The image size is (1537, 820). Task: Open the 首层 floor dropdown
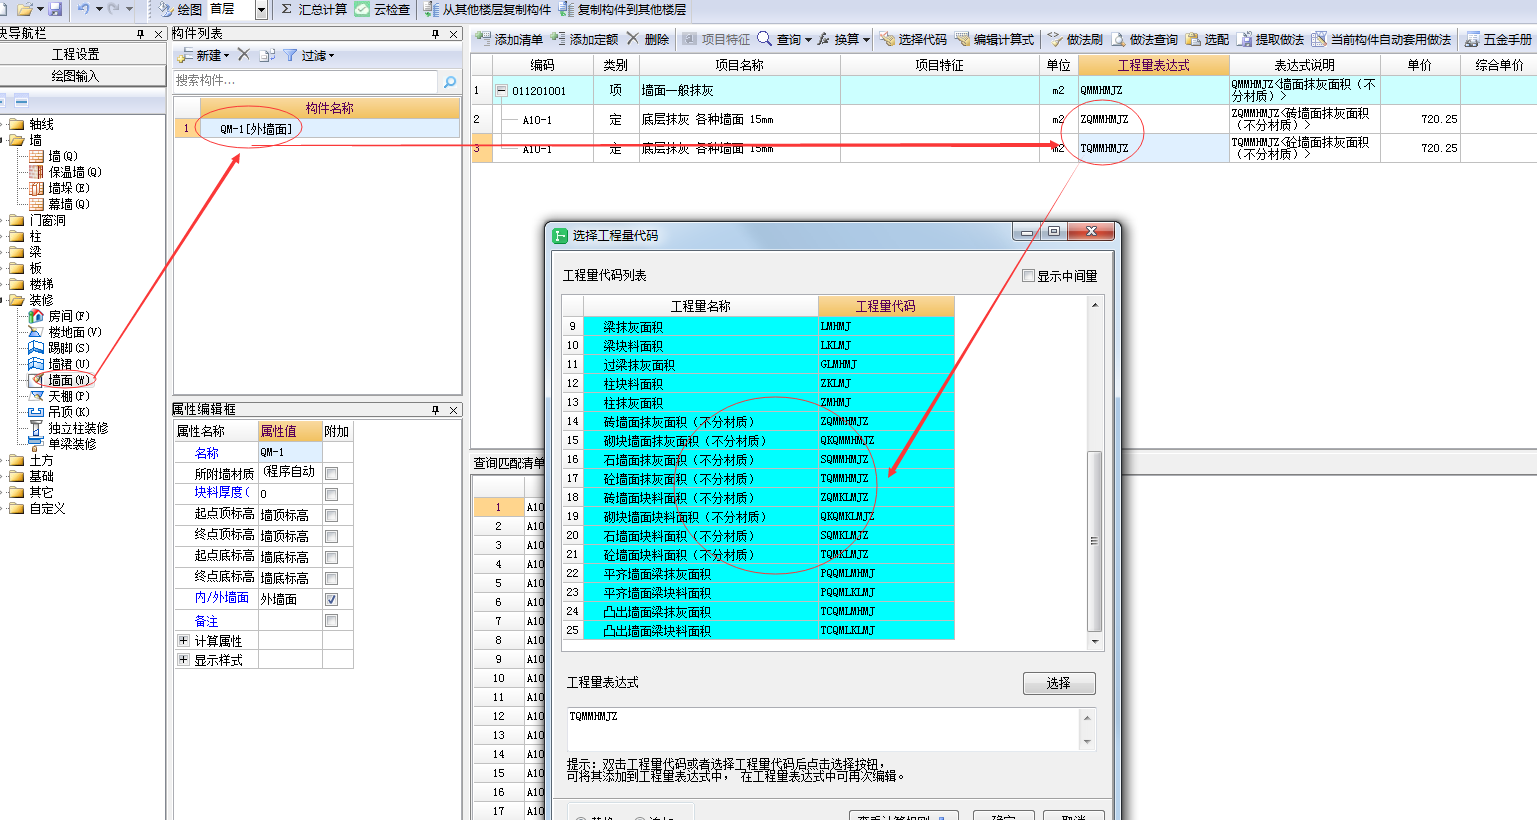pos(262,9)
